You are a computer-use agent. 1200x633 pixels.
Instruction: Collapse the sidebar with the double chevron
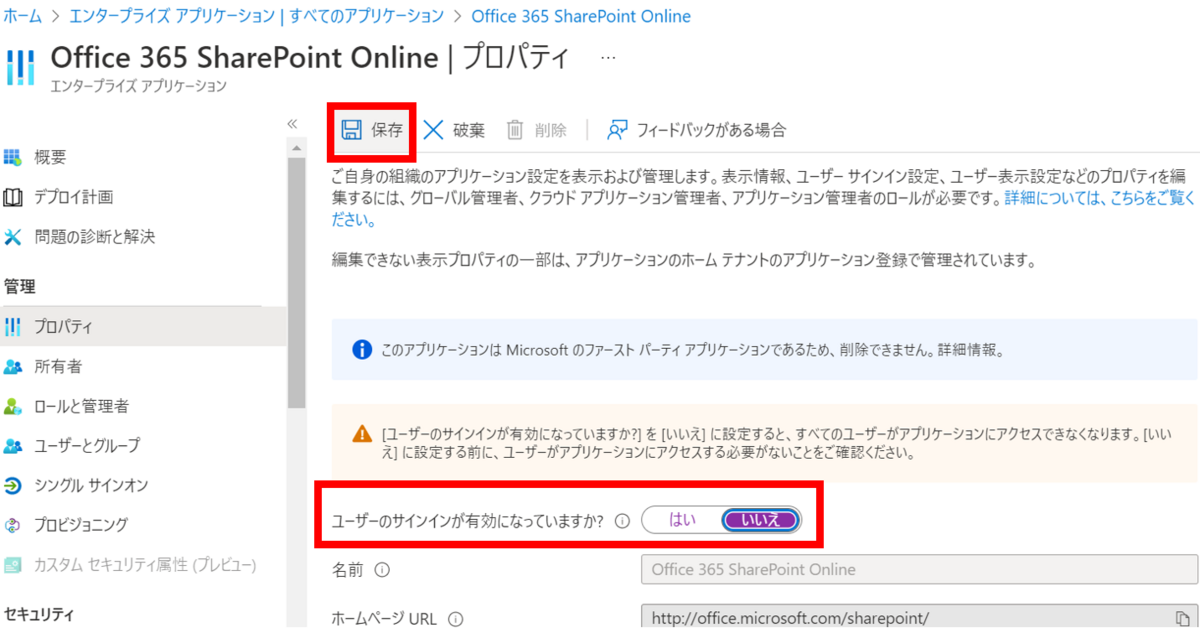(x=293, y=124)
